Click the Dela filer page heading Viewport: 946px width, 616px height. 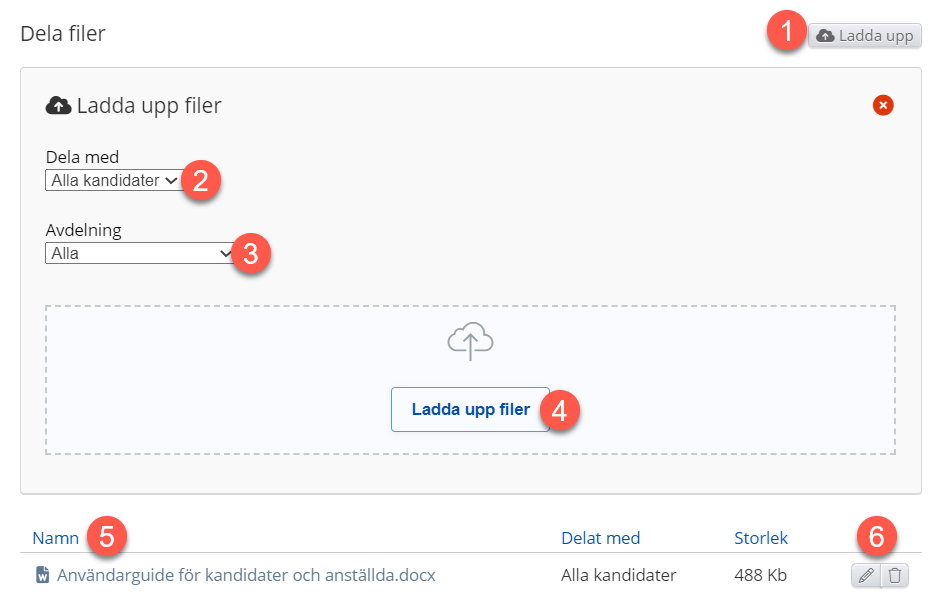pyautogui.click(x=63, y=34)
